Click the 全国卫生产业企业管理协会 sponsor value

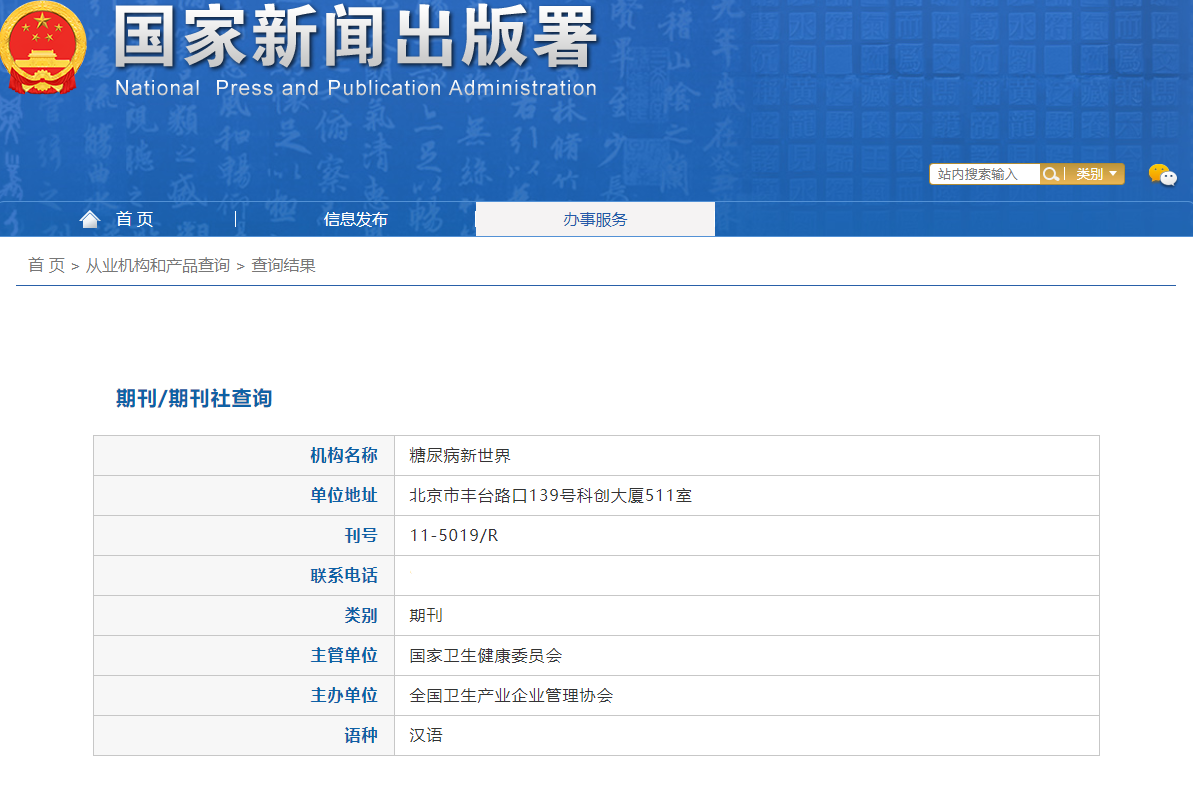click(511, 696)
